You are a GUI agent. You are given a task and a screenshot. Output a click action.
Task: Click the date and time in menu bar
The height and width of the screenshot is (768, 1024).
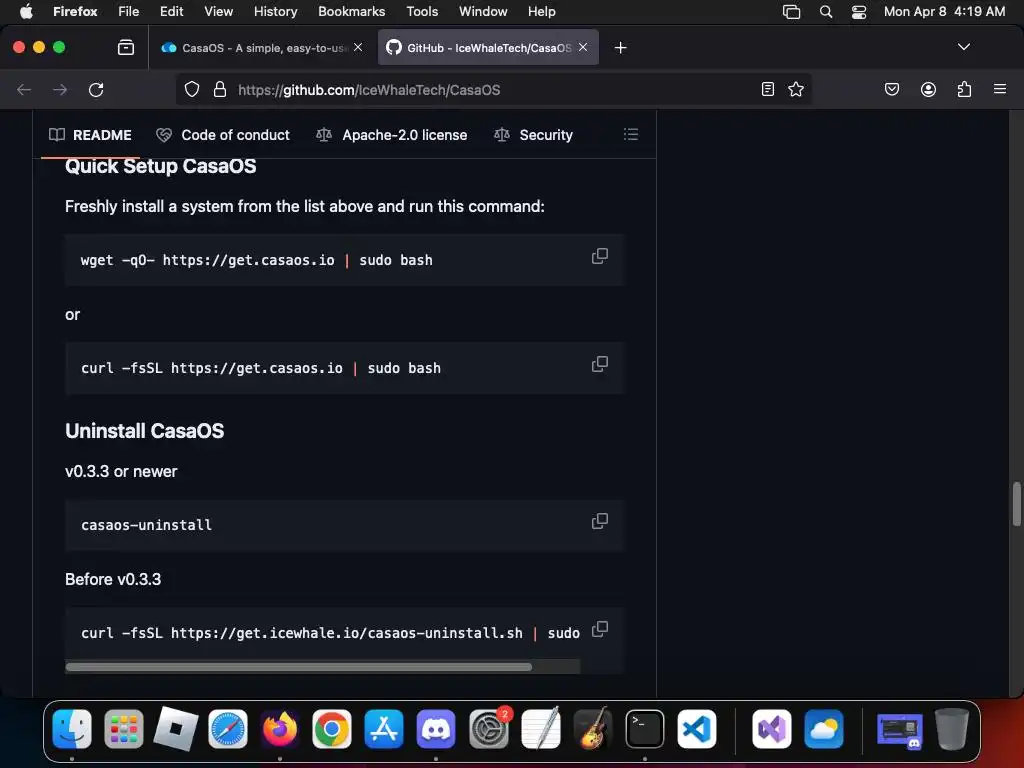944,12
